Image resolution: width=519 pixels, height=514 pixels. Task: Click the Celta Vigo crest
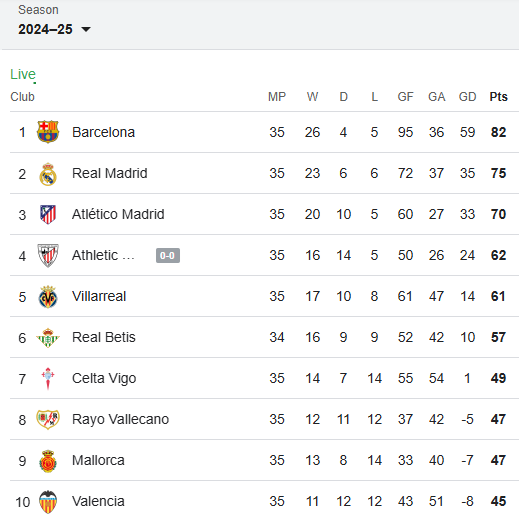pos(48,378)
